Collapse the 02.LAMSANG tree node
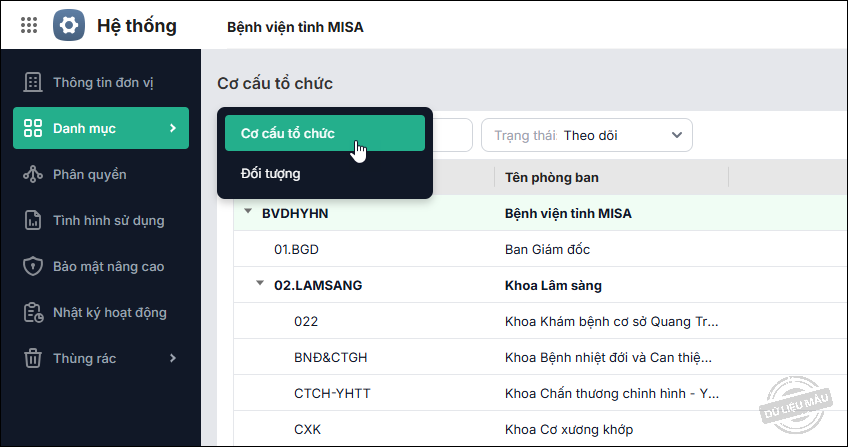The height and width of the screenshot is (447, 848). [x=260, y=284]
